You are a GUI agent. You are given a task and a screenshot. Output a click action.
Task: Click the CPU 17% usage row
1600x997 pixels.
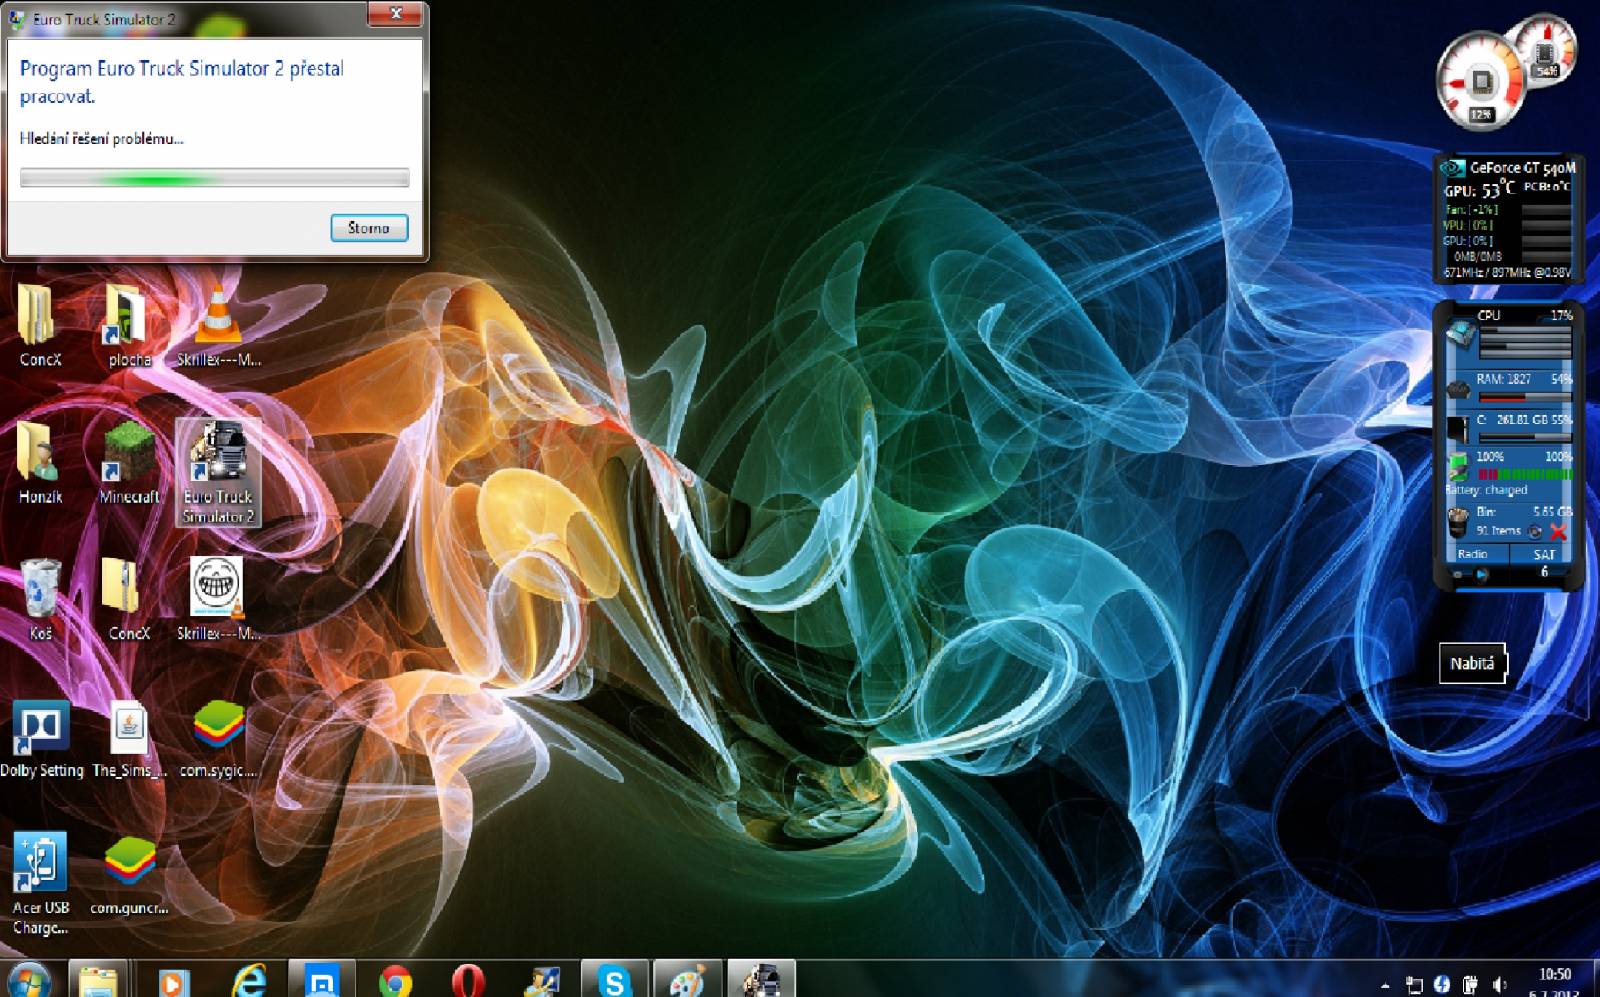click(1524, 315)
